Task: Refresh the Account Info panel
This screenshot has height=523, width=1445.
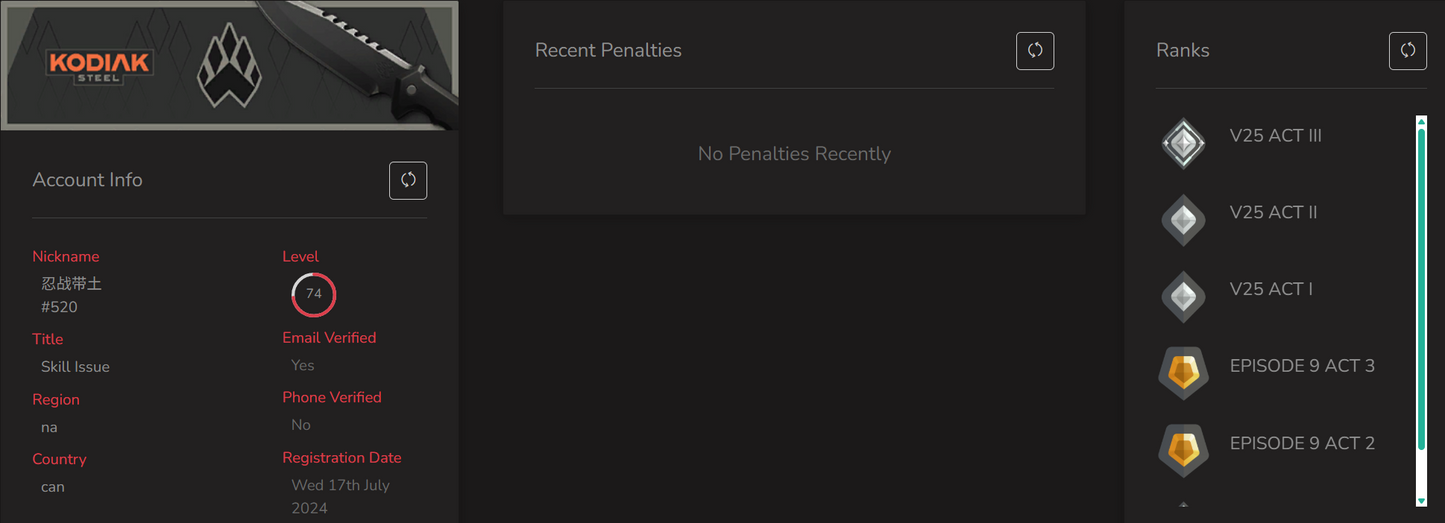Action: click(408, 180)
